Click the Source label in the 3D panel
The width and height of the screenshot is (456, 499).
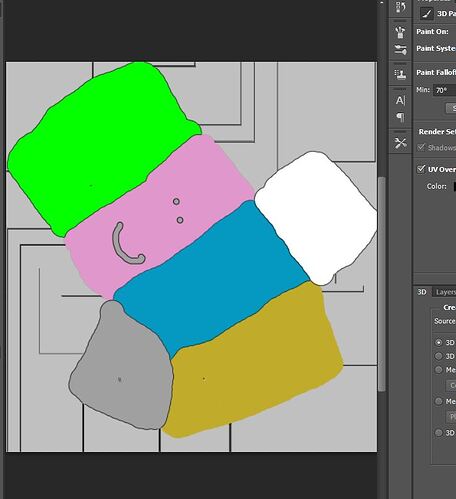click(x=445, y=321)
